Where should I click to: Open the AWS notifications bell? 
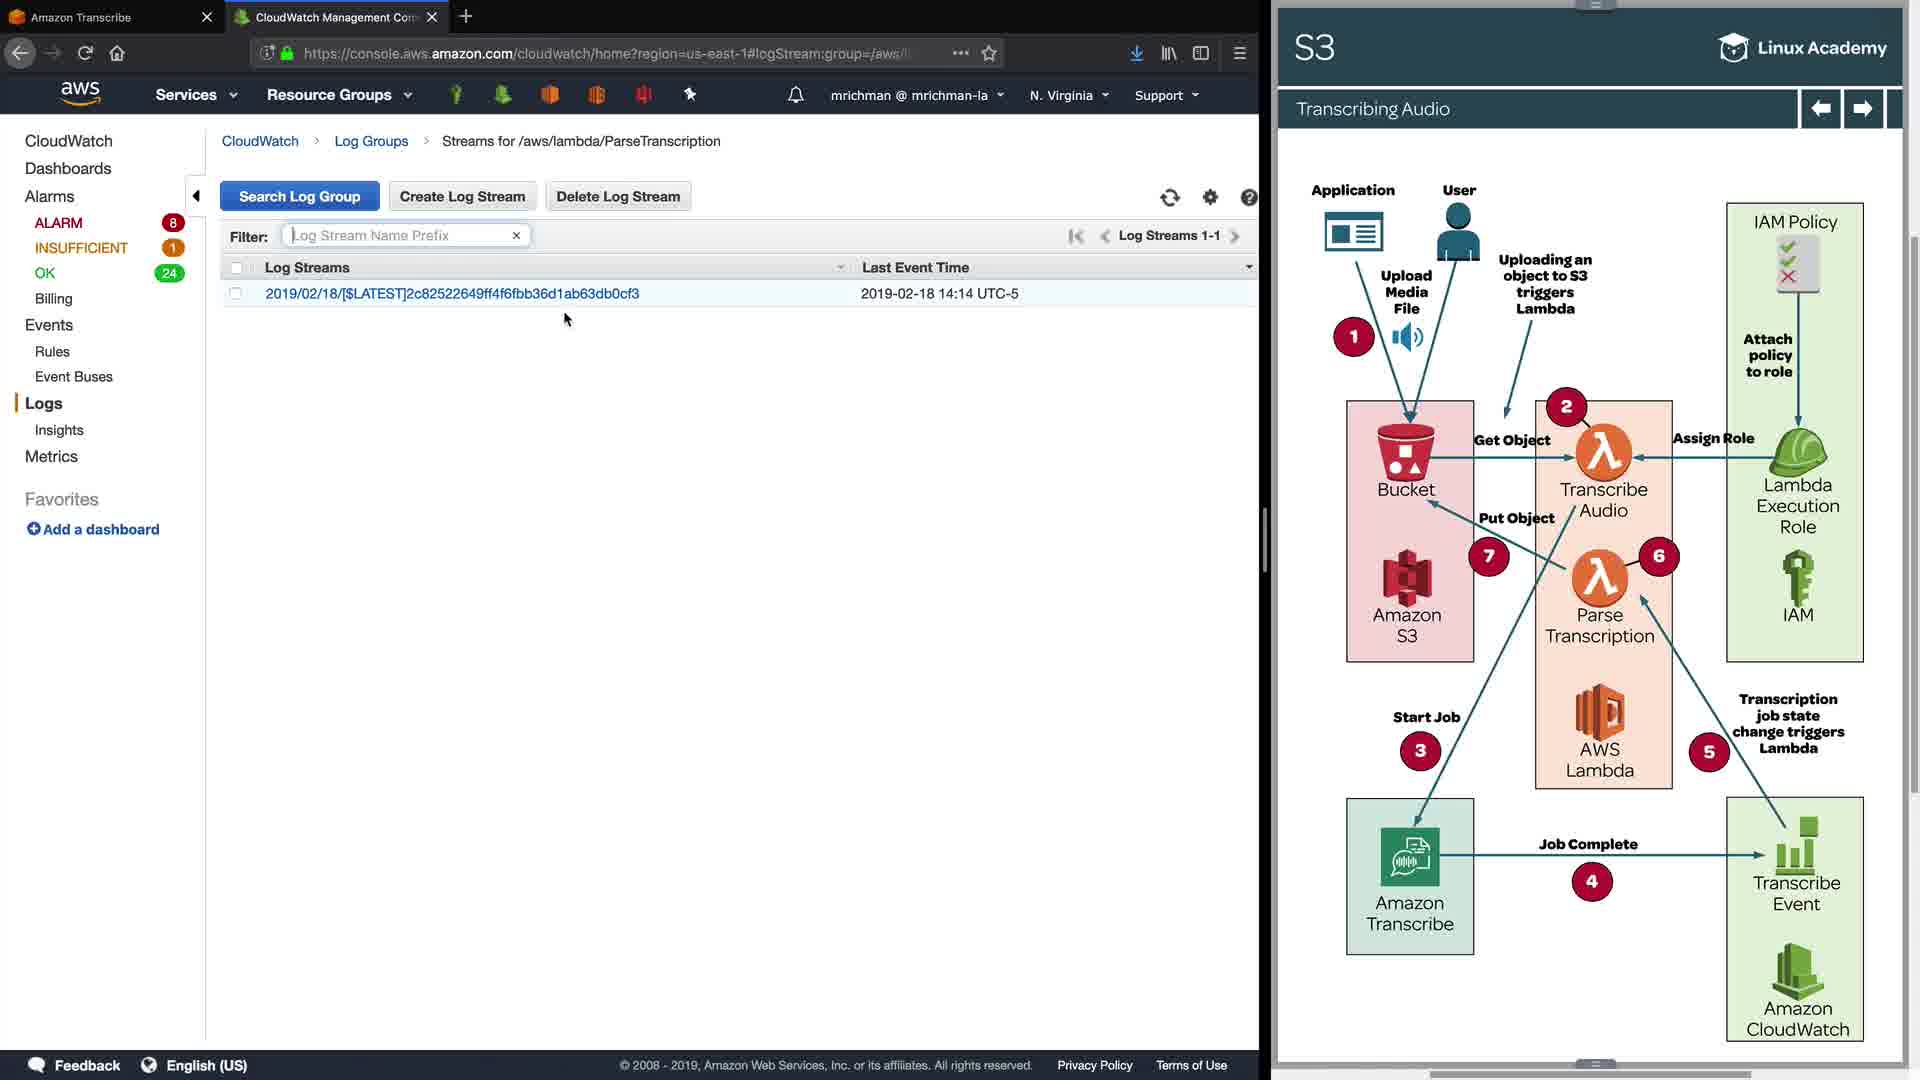[795, 95]
